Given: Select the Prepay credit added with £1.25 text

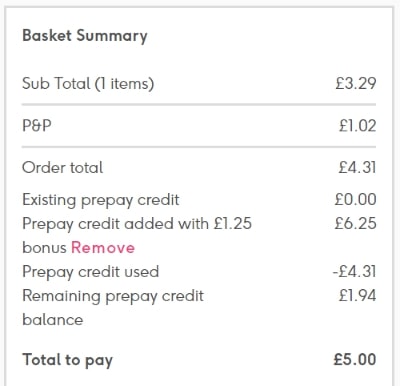Looking at the screenshot, I should 137,224.
